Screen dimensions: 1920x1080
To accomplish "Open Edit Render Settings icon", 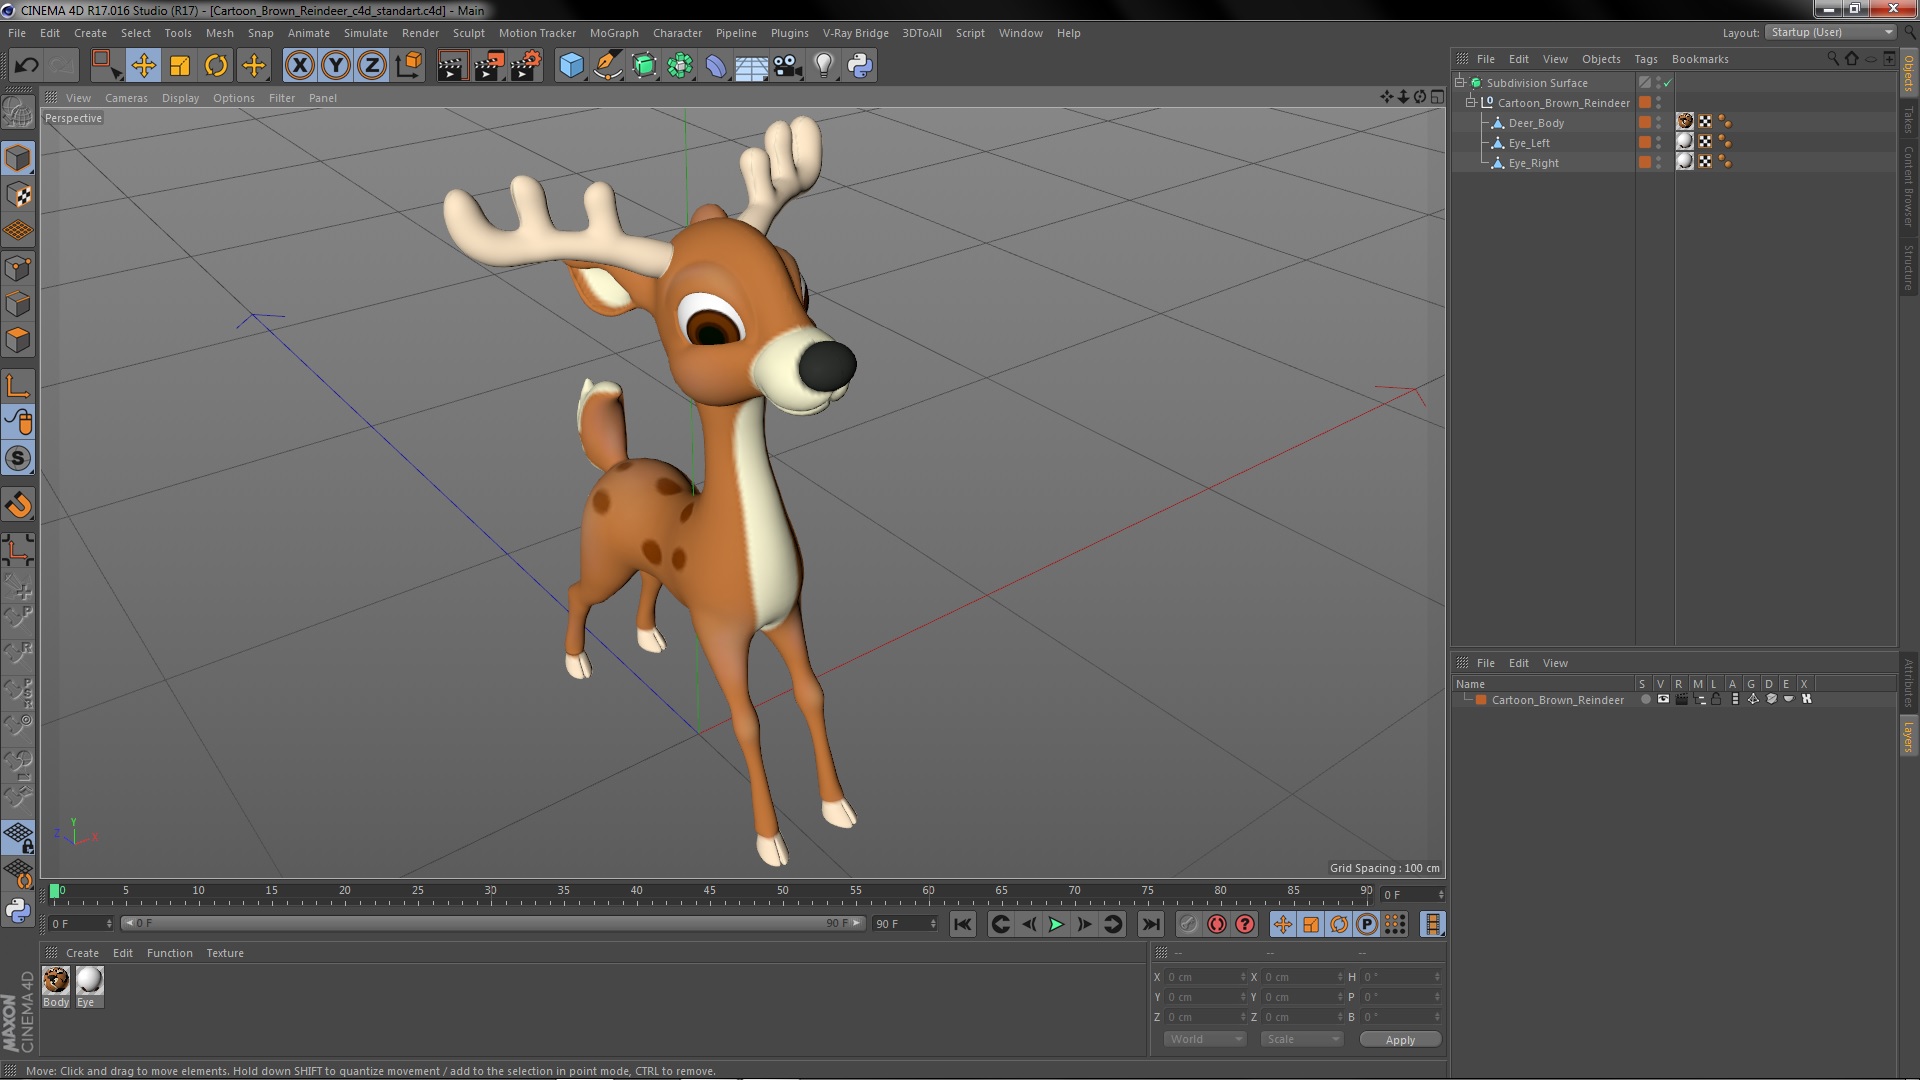I will point(526,66).
